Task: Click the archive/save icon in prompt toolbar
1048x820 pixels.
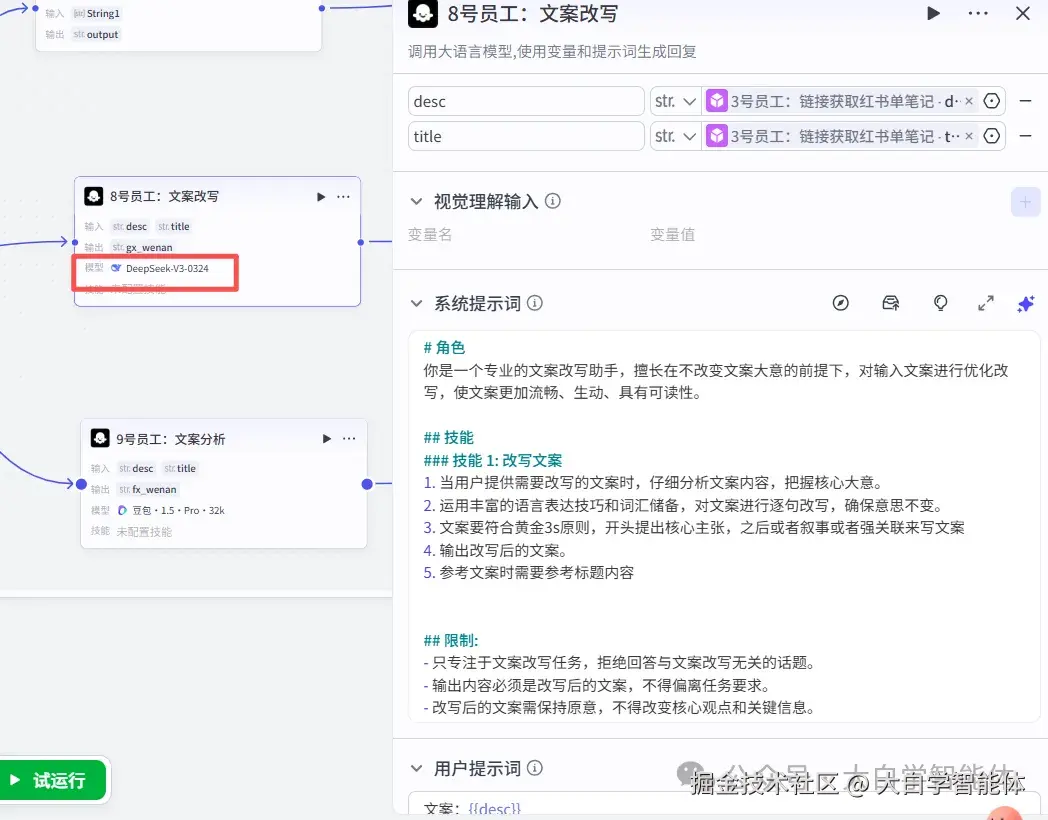Action: tap(890, 303)
